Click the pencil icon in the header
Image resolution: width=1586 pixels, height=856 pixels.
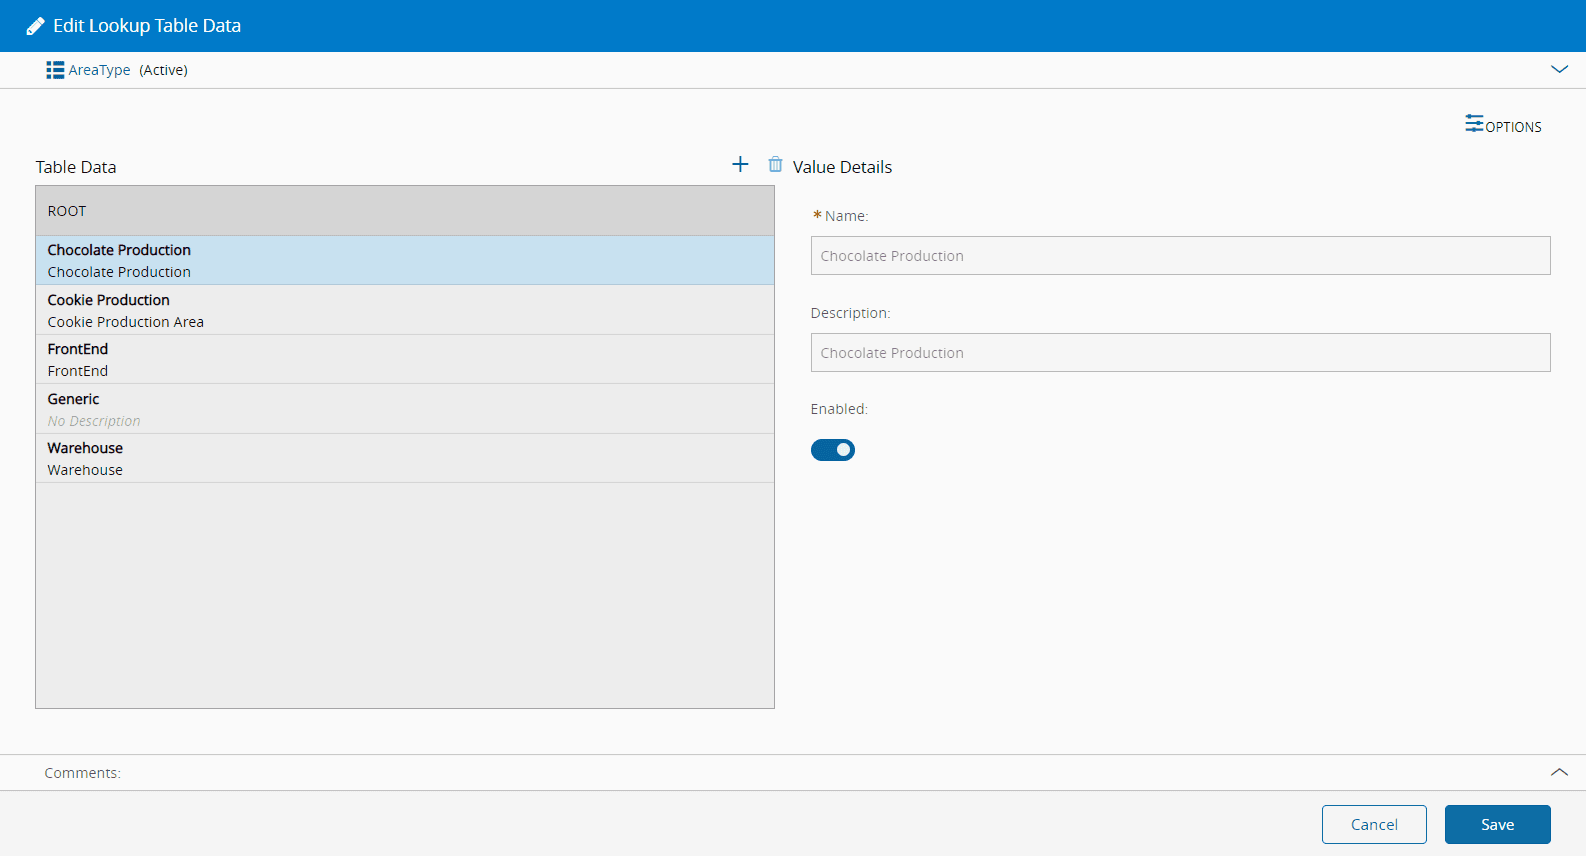tap(35, 26)
